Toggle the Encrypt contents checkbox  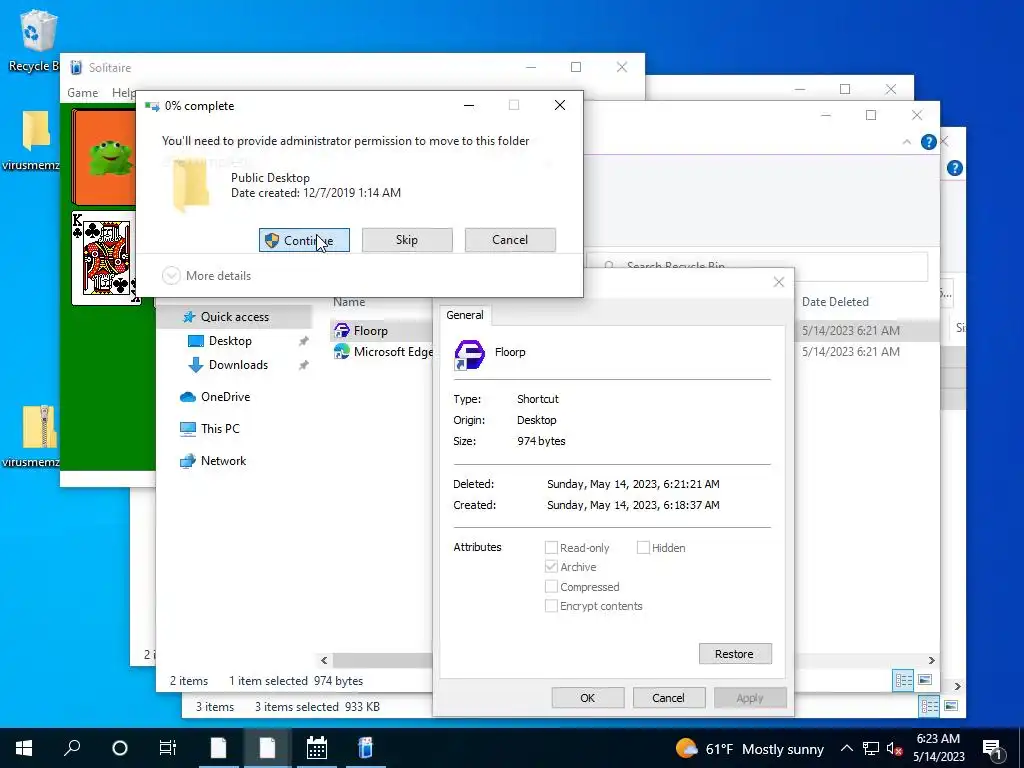click(x=551, y=606)
